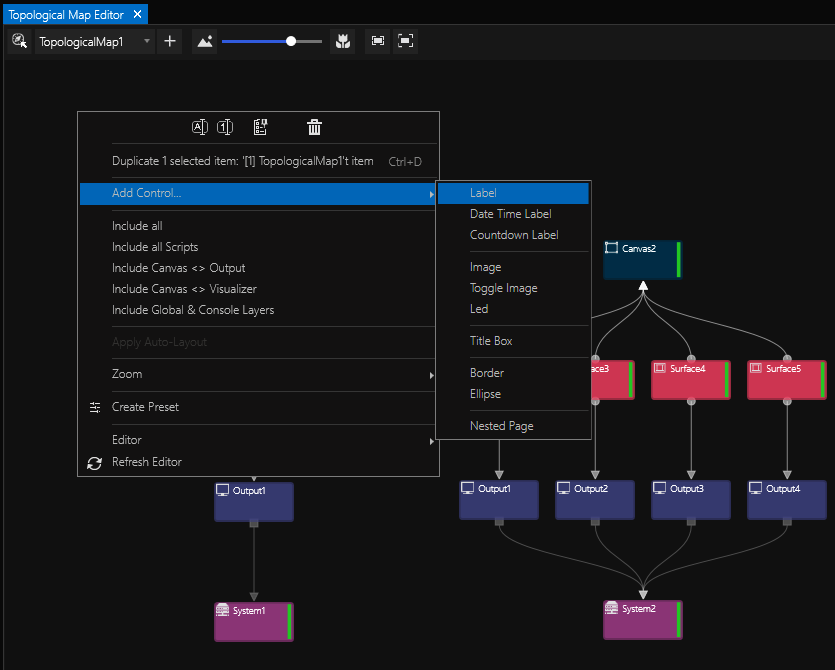The width and height of the screenshot is (835, 670).
Task: Click the rename text icon in context menu
Action: [x=199, y=127]
